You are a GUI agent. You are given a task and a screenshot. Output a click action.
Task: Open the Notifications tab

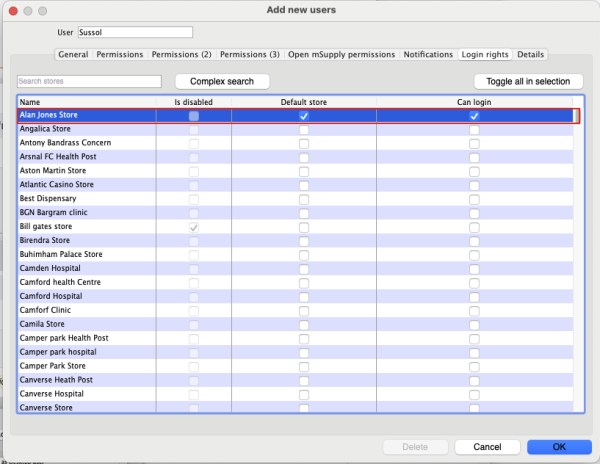pyautogui.click(x=428, y=54)
